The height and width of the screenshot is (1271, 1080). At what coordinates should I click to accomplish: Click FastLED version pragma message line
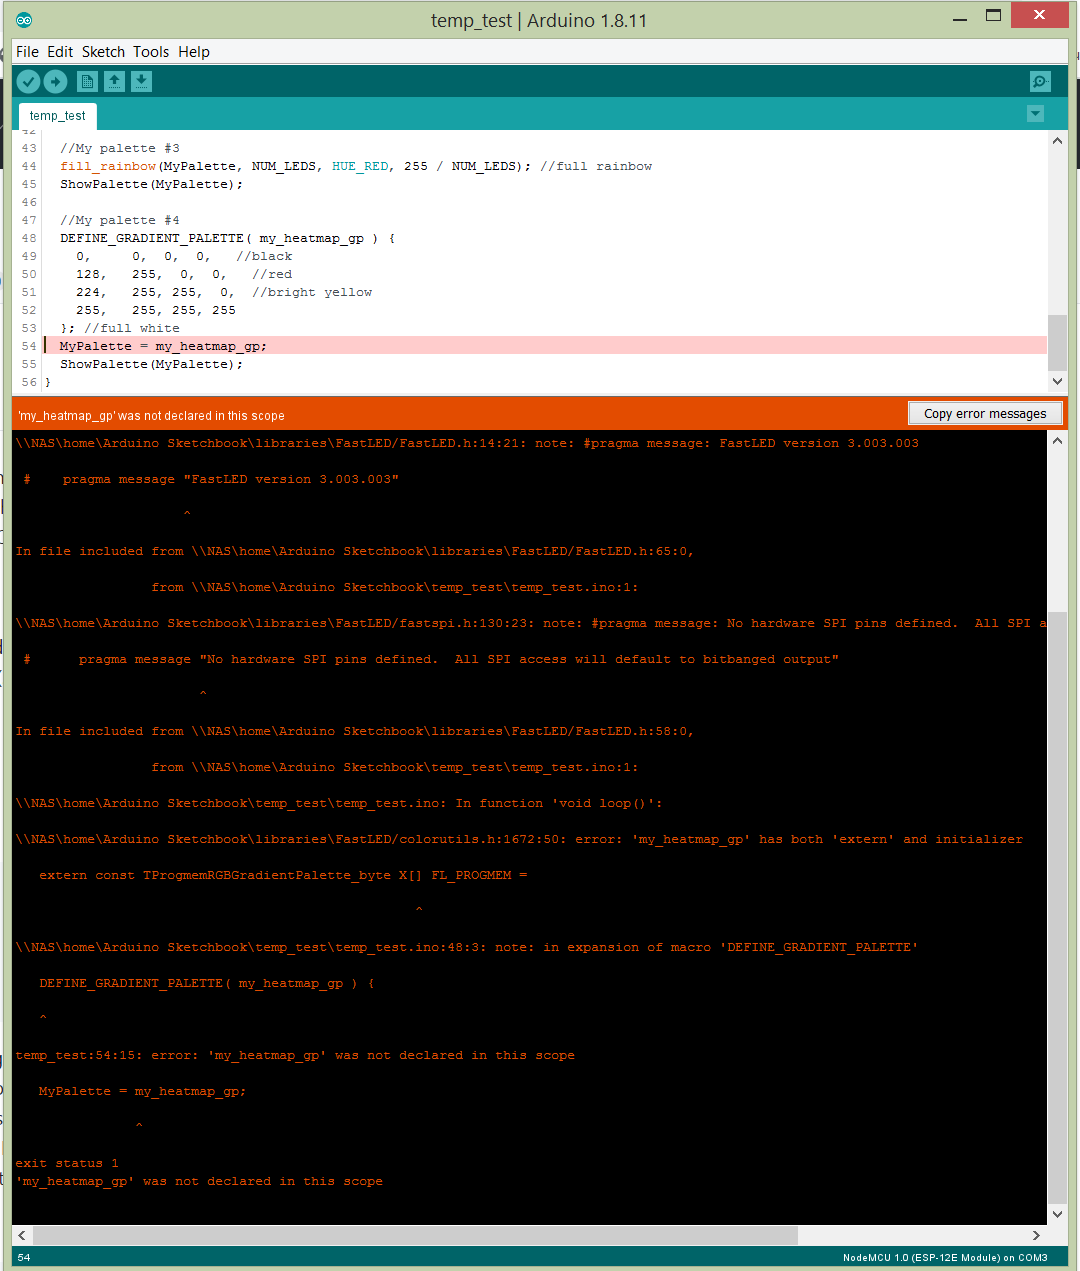click(x=467, y=443)
